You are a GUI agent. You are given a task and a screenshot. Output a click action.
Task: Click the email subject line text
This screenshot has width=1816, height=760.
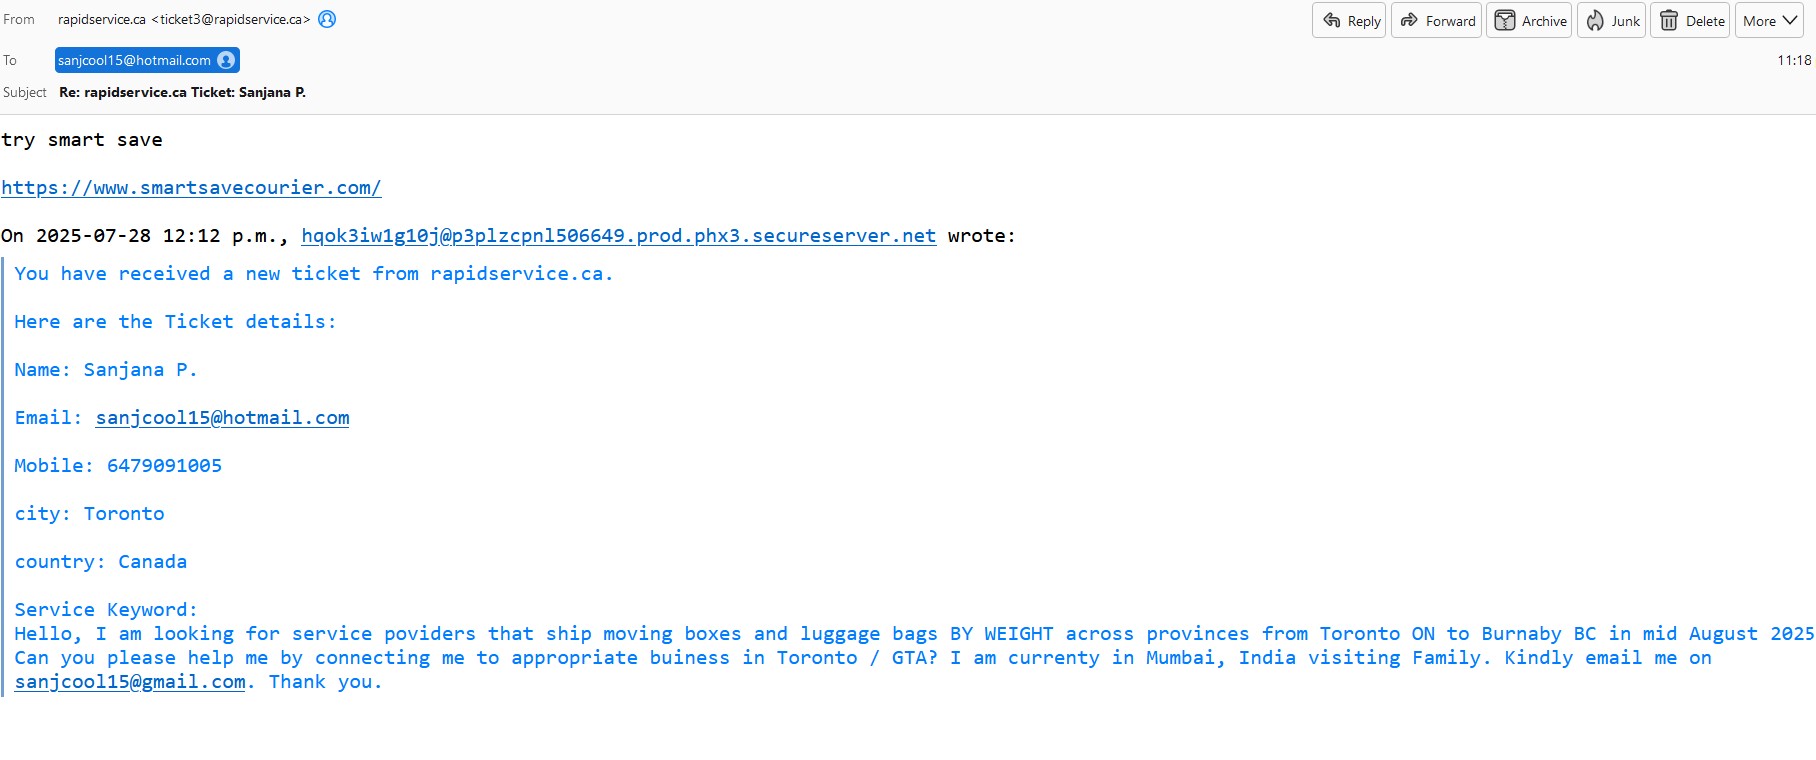click(182, 92)
